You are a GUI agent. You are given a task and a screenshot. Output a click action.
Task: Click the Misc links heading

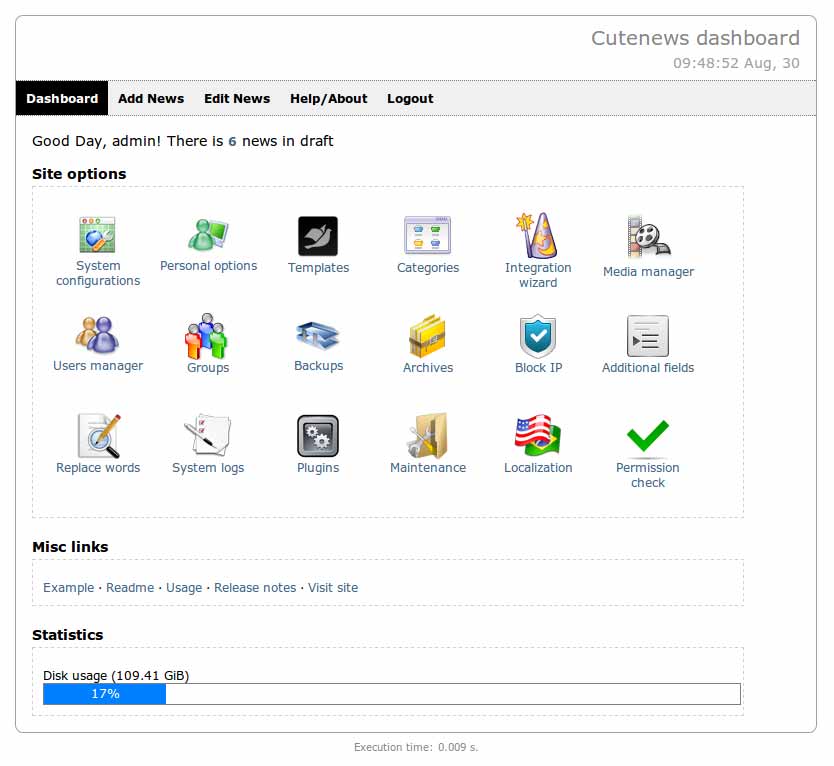point(70,547)
